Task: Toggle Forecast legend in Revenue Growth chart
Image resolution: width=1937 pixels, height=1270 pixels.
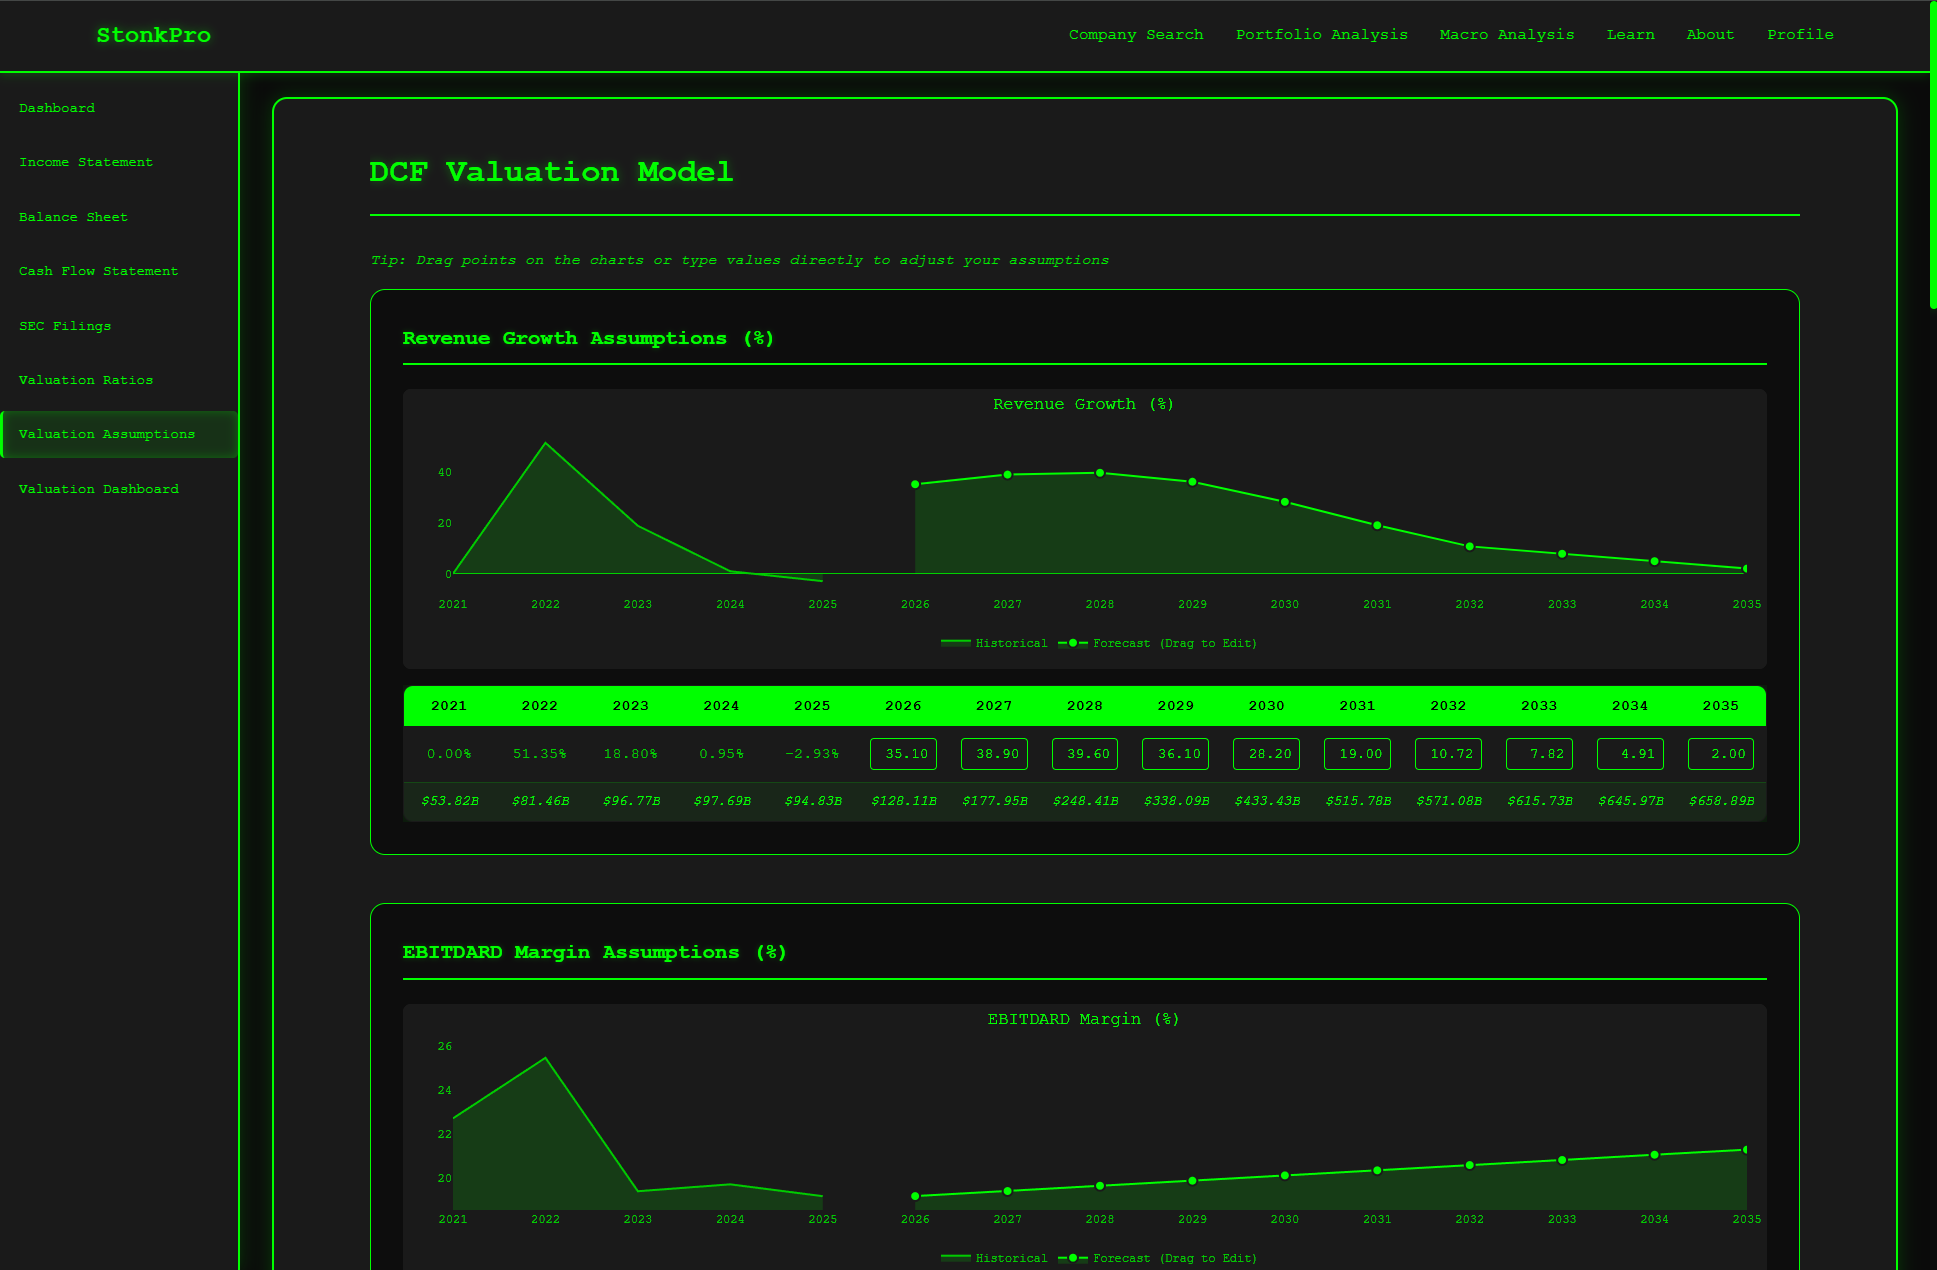Action: 1158,644
